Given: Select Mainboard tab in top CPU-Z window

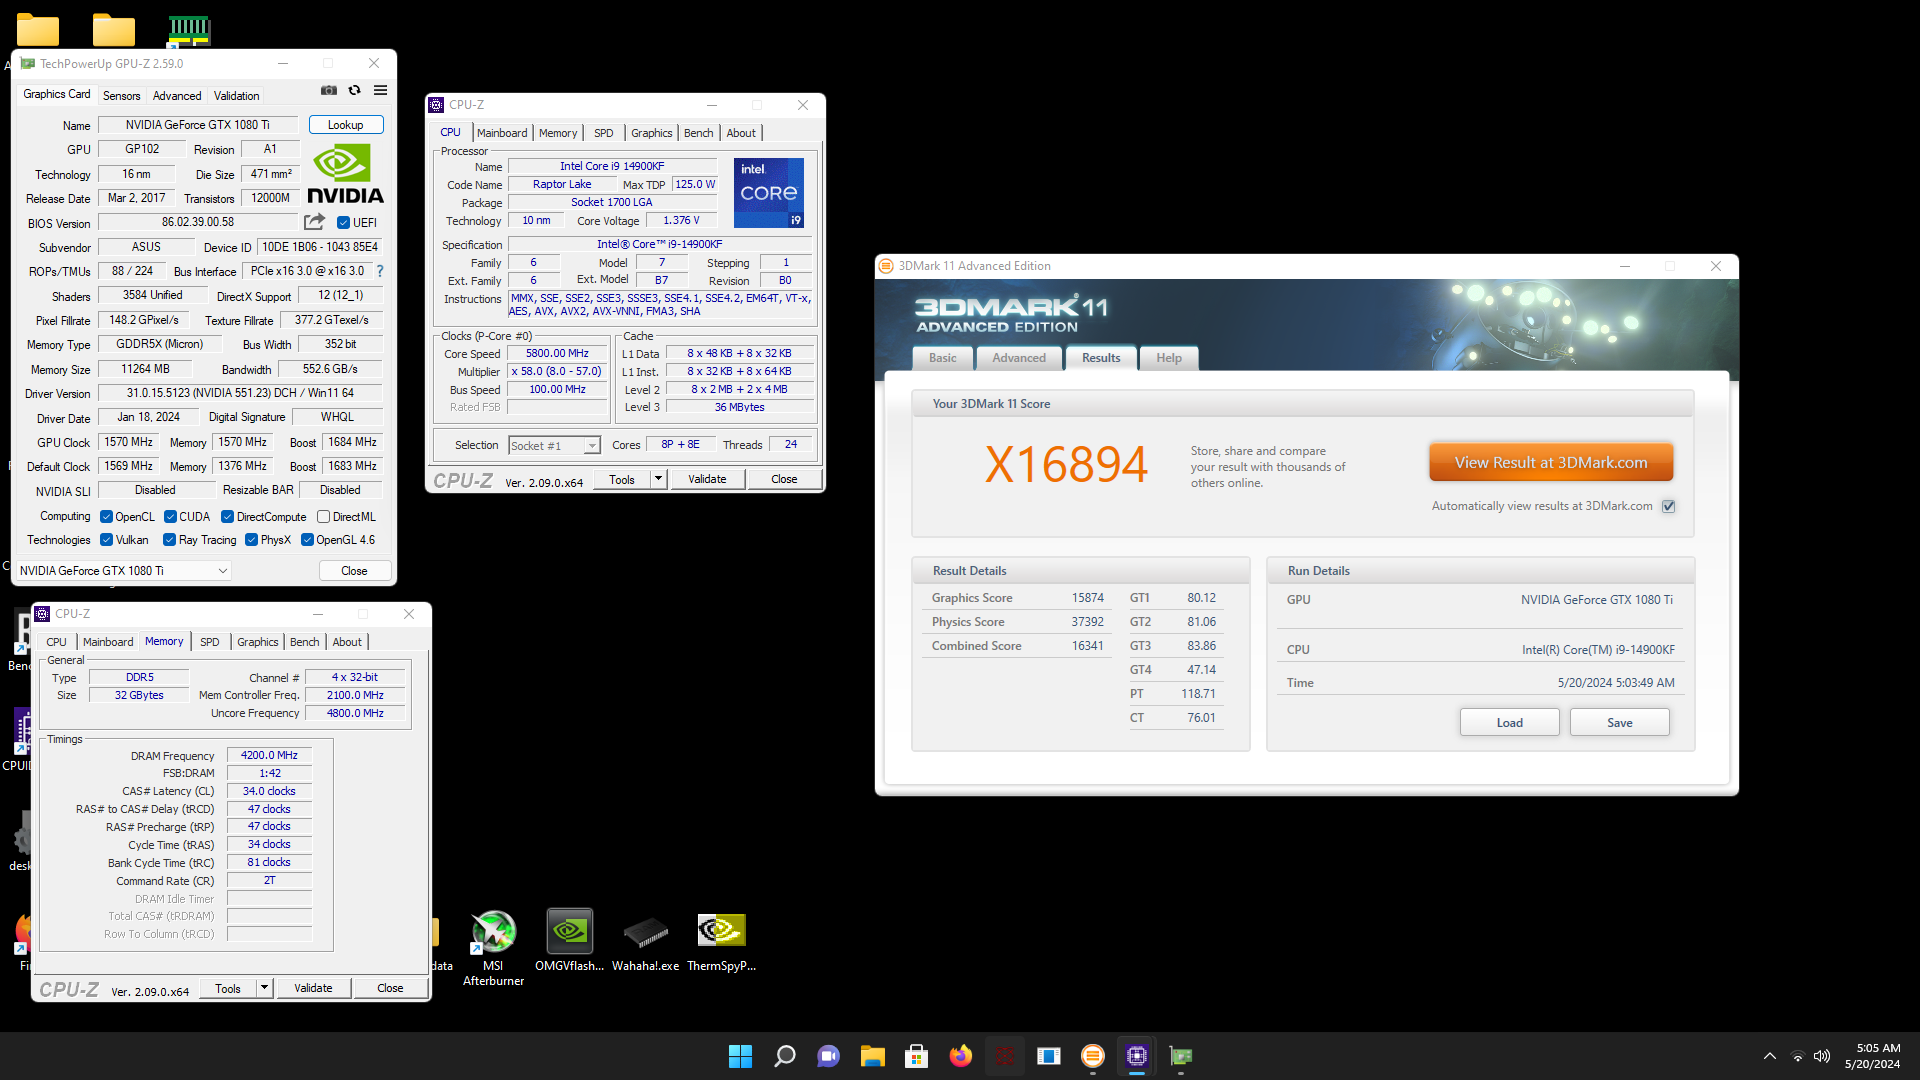Looking at the screenshot, I should (502, 133).
